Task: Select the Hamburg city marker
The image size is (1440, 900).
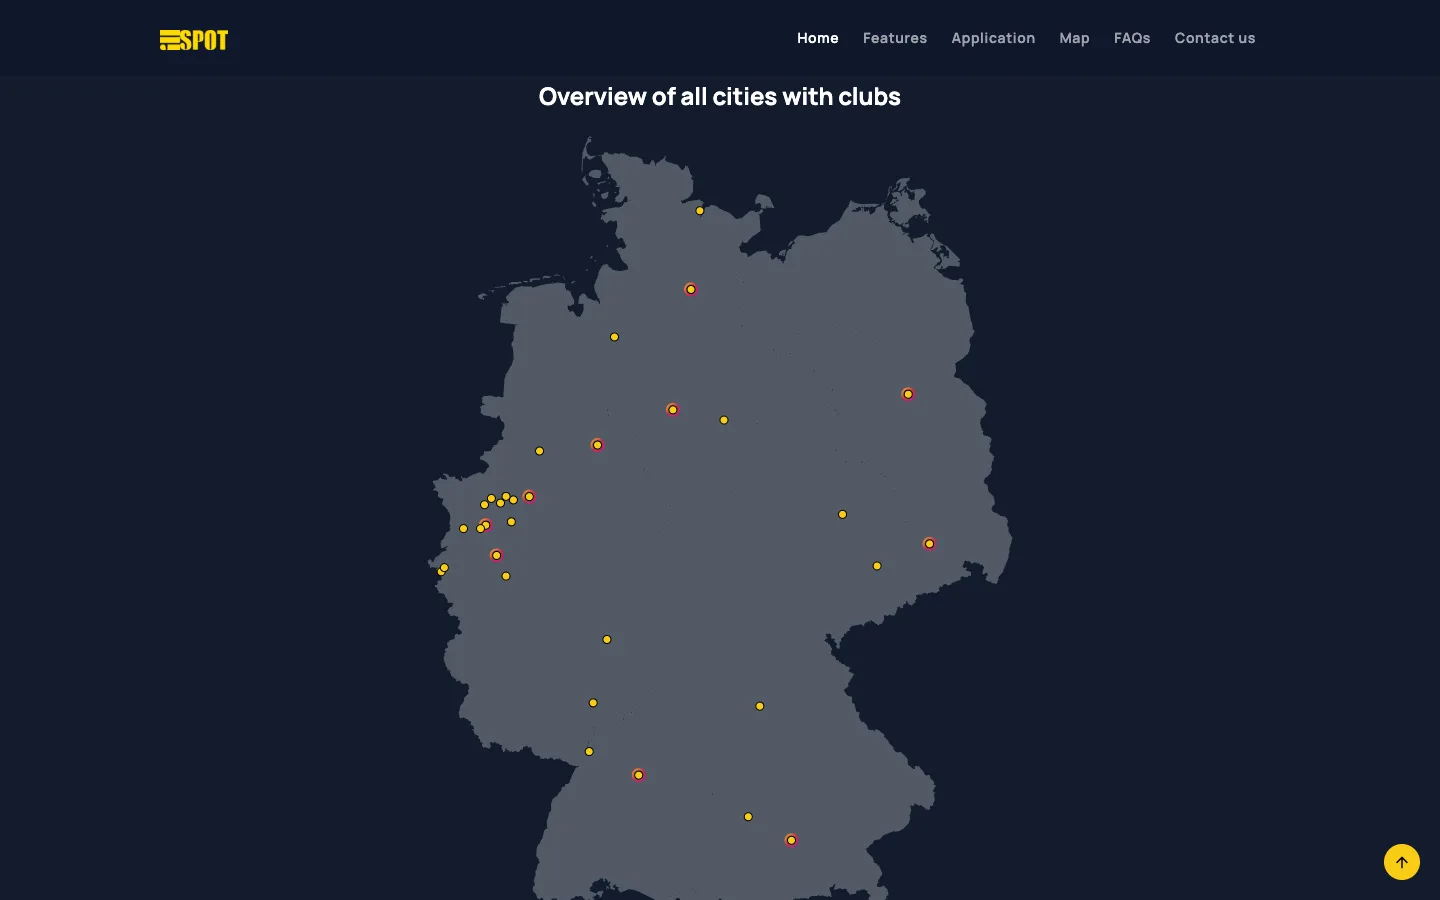Action: point(690,289)
